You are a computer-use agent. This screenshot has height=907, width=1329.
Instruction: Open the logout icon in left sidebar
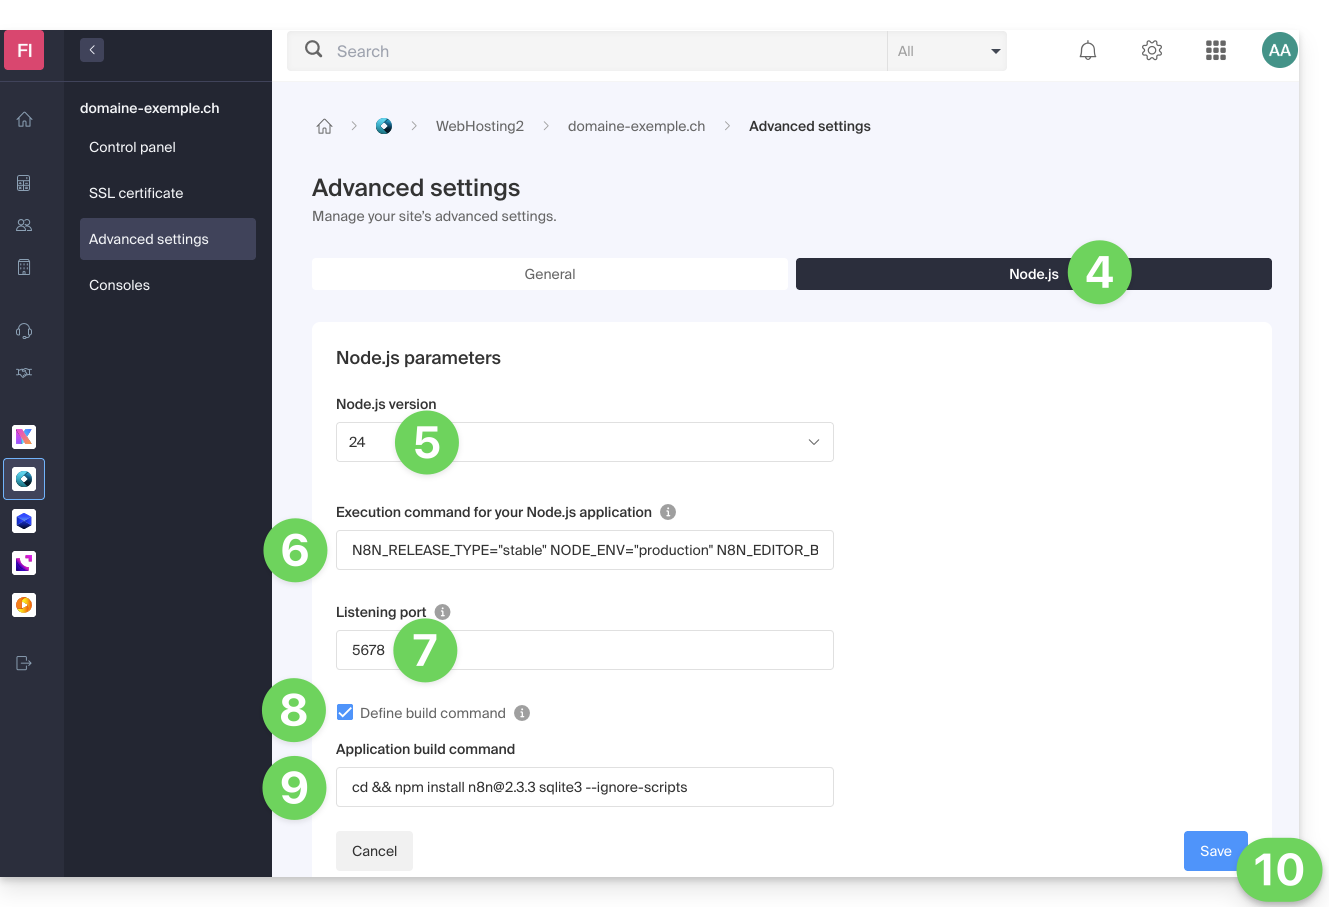(24, 663)
